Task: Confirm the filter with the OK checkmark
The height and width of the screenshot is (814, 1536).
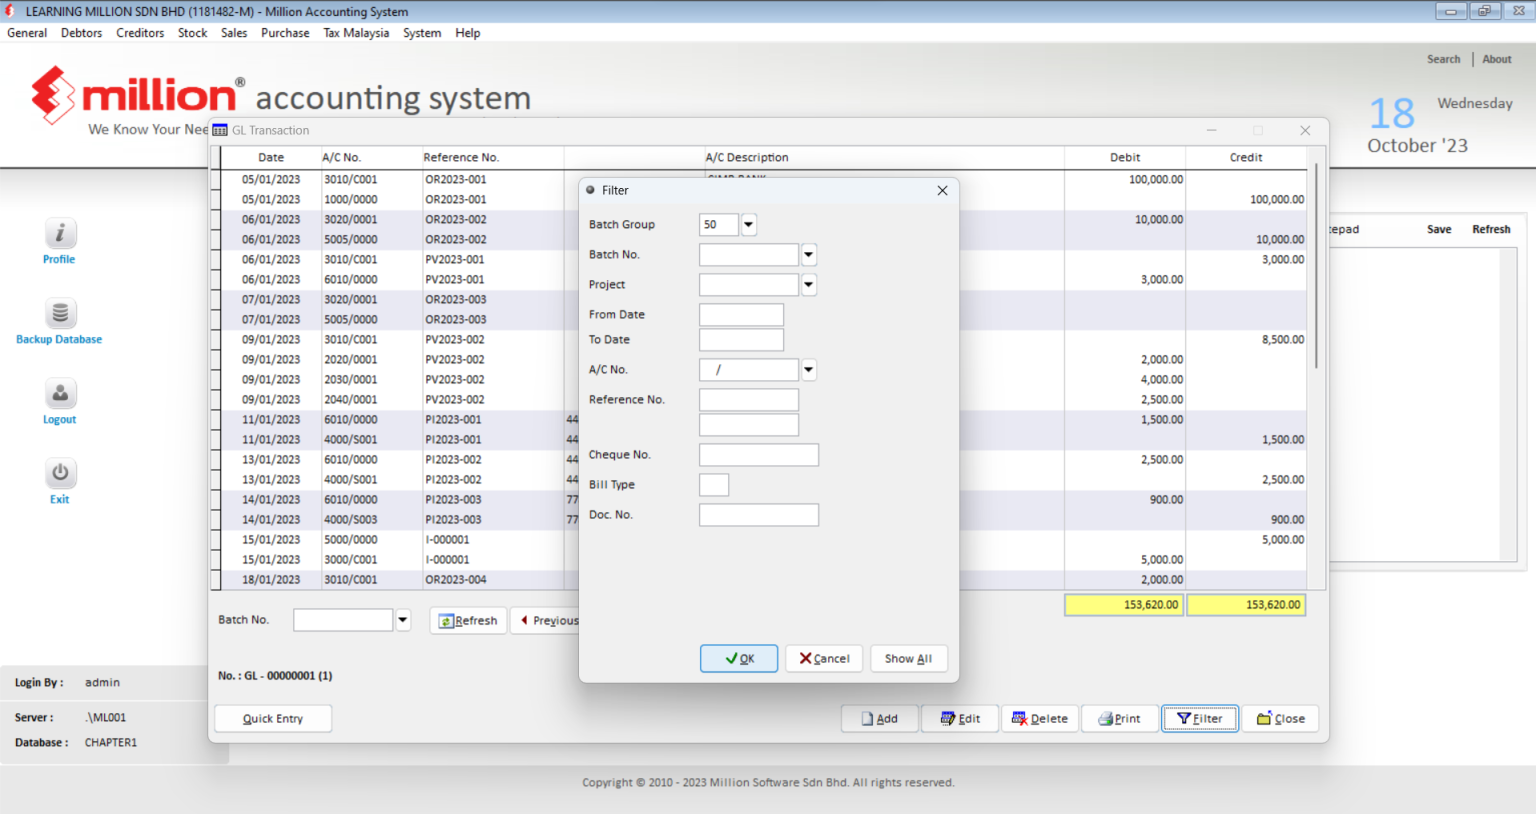Action: tap(739, 658)
